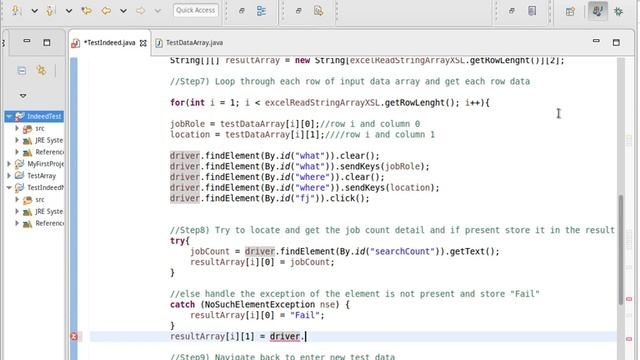
Task: Open the Next Annotation dropdown arrow
Action: click(35, 11)
